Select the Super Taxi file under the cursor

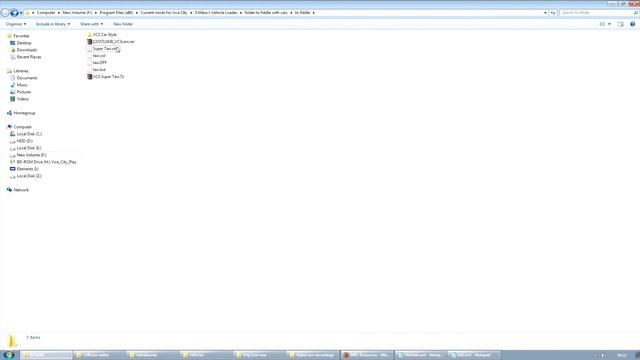[104, 49]
